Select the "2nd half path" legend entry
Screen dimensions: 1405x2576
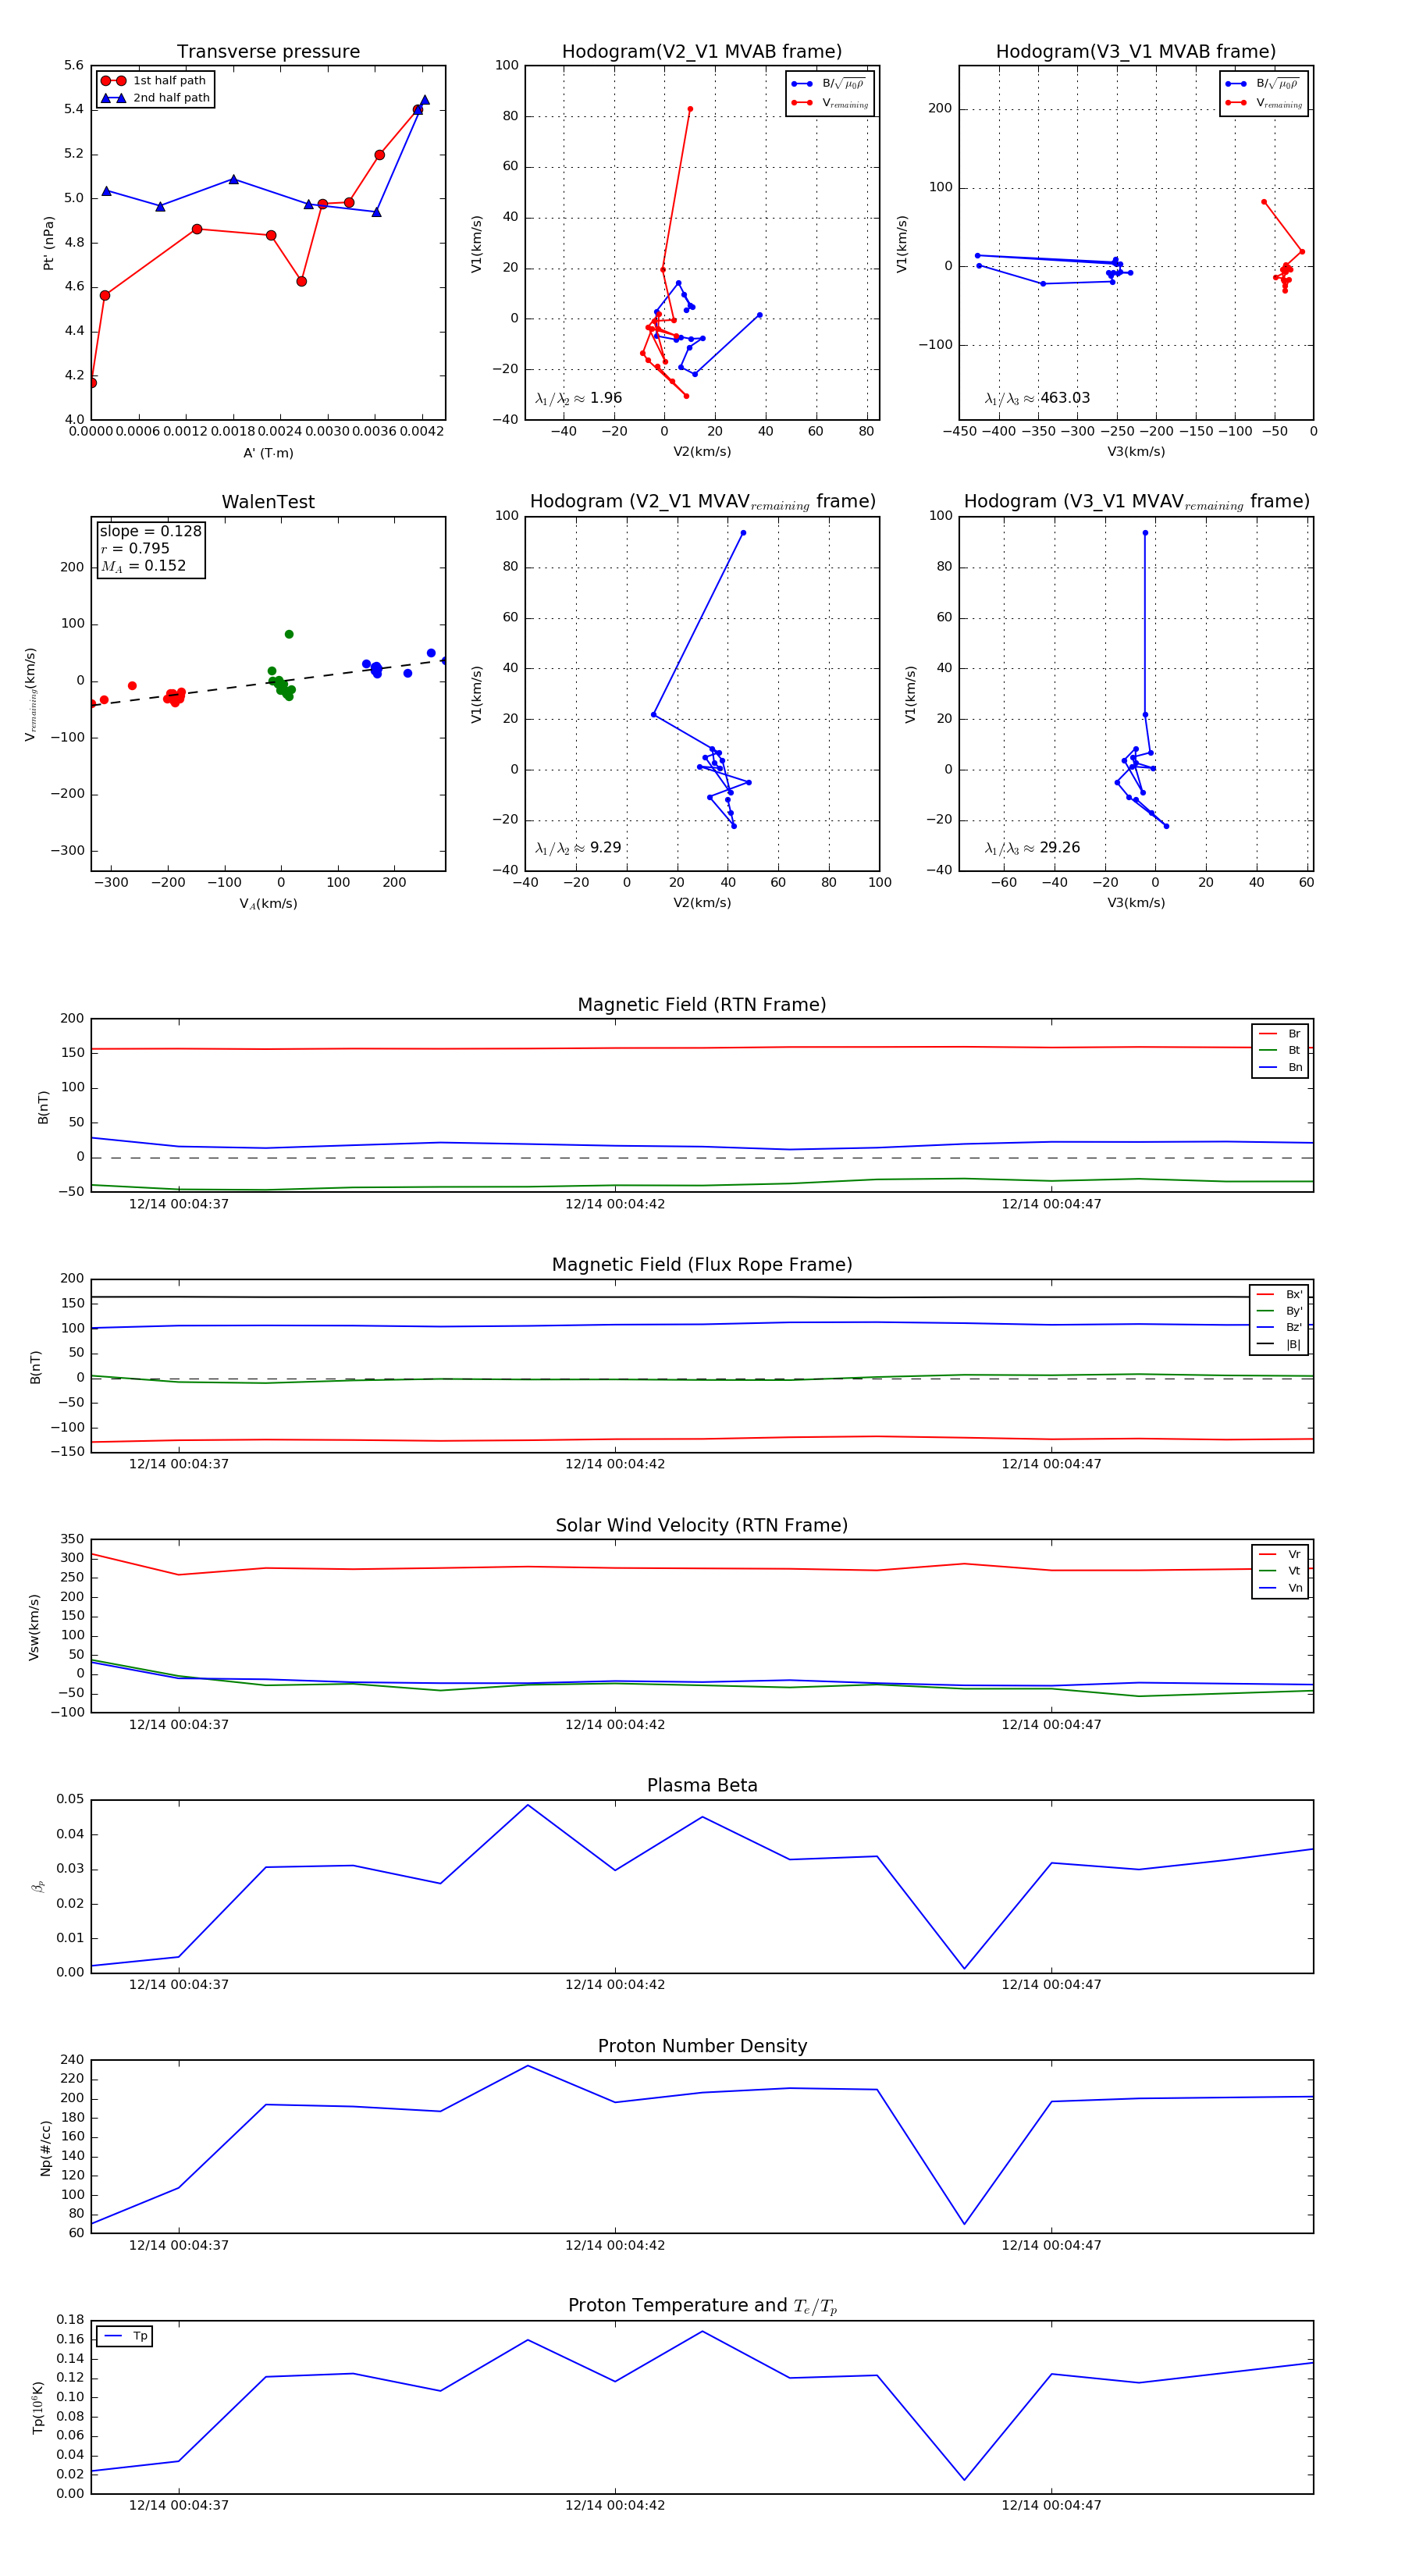(155, 98)
